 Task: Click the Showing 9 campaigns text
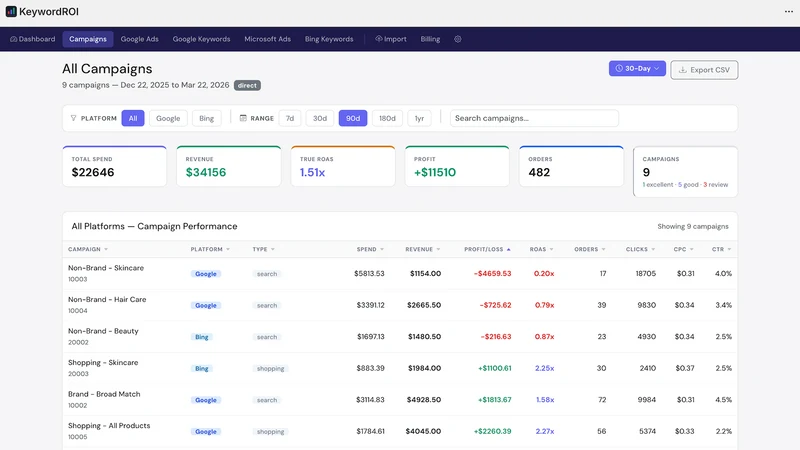693,227
